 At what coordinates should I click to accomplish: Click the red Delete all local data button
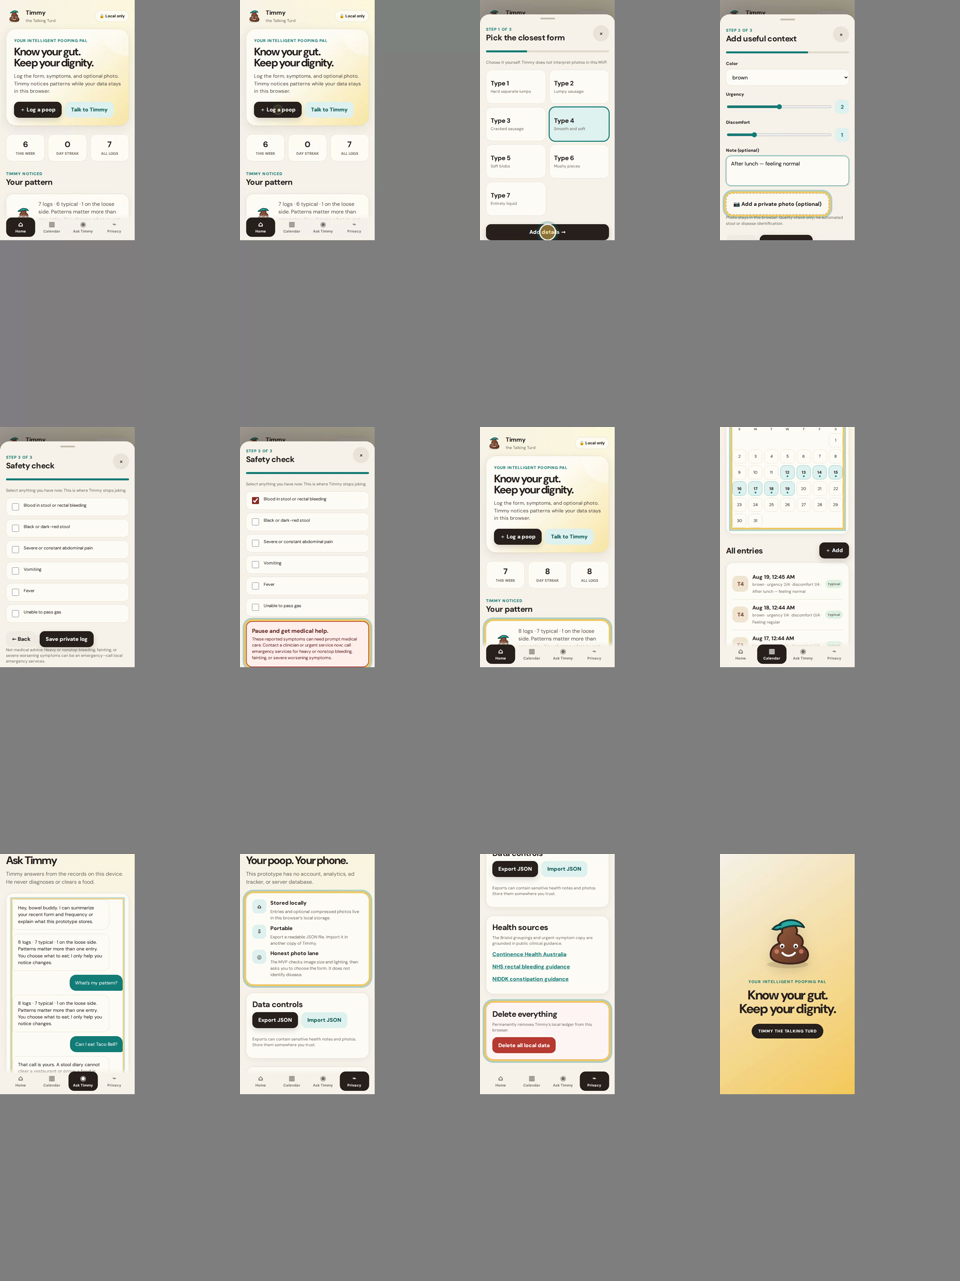click(524, 1045)
